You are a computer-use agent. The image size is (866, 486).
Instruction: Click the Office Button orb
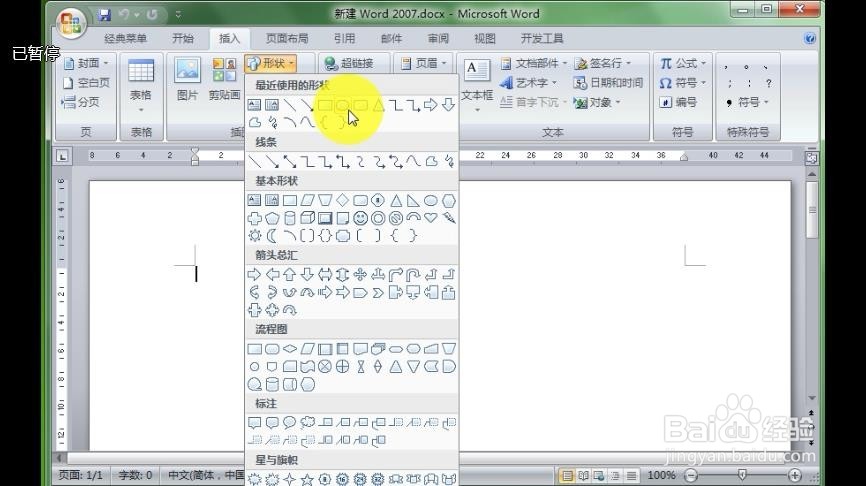click(71, 23)
